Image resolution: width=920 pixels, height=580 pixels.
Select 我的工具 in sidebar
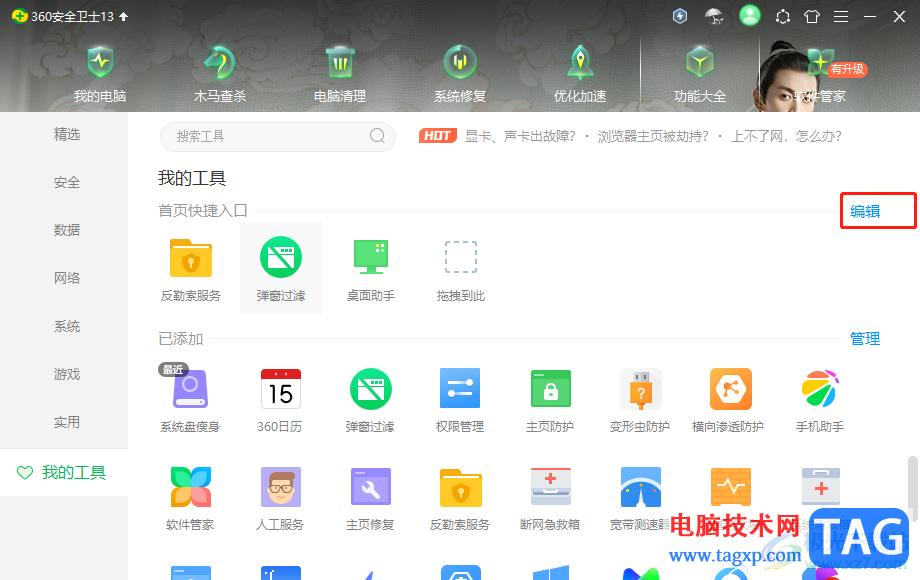click(64, 473)
